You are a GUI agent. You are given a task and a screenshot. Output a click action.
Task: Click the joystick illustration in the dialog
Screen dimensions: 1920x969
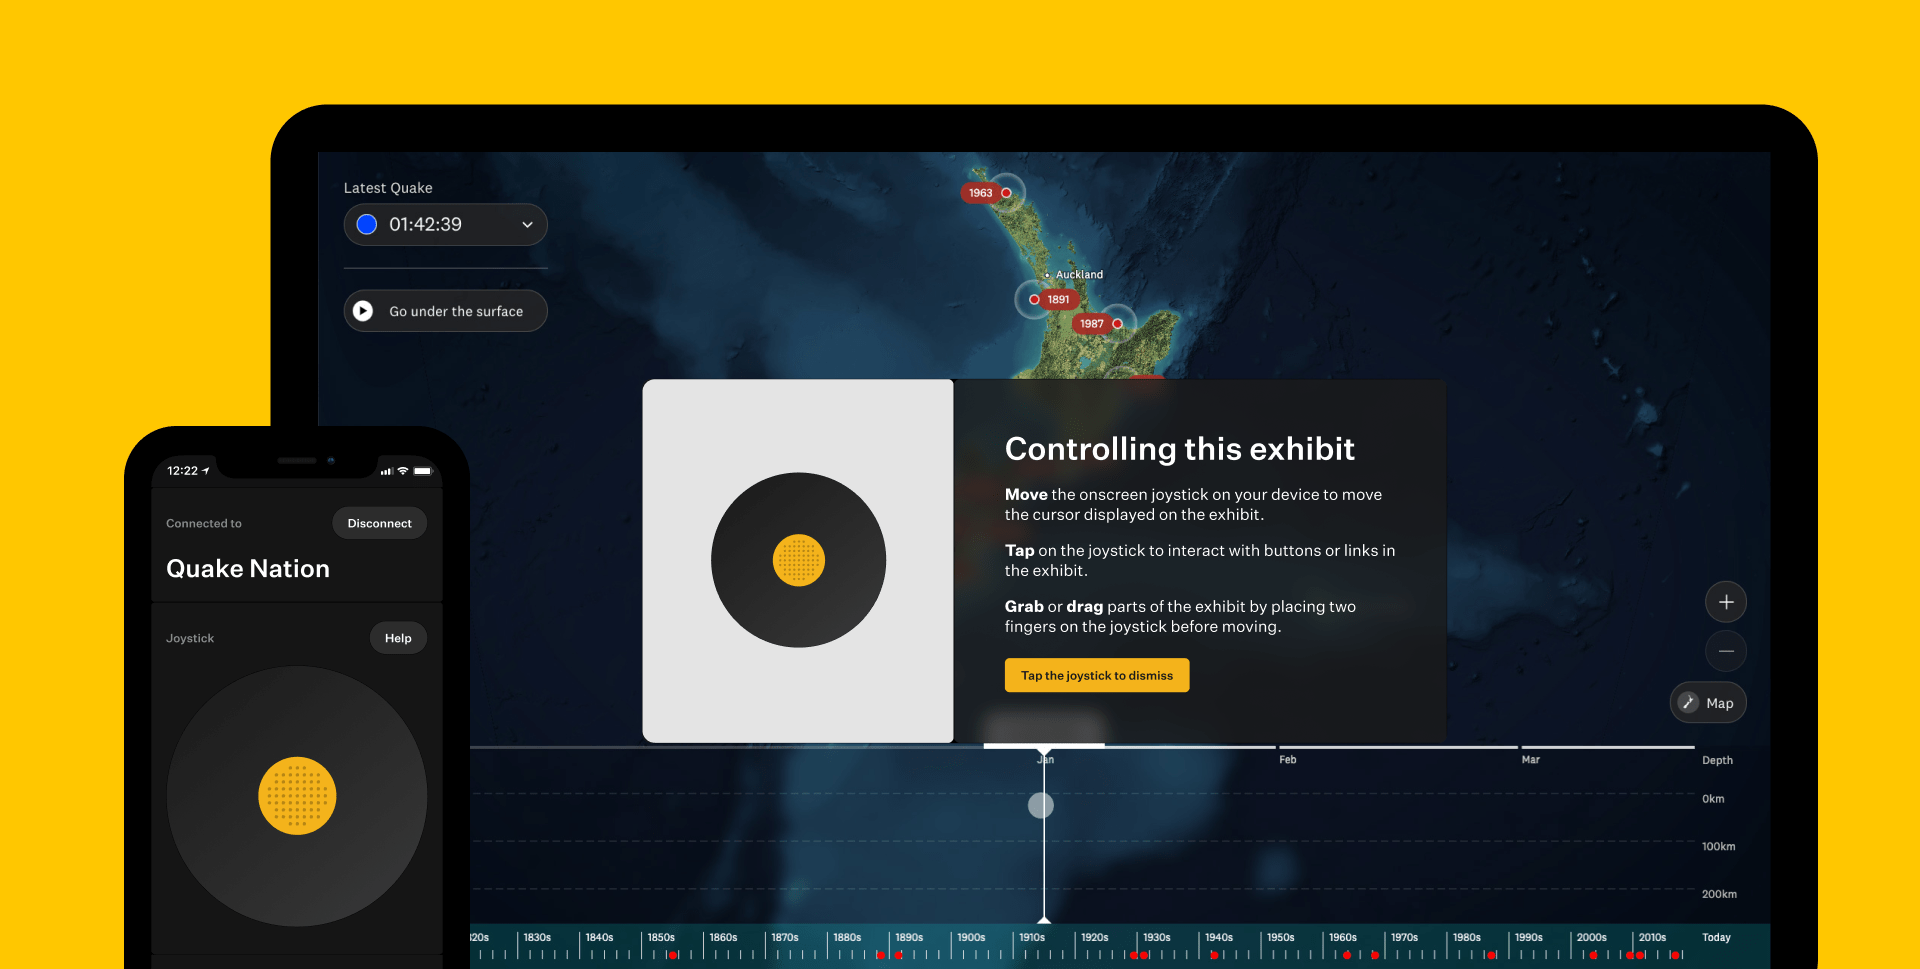click(x=798, y=560)
